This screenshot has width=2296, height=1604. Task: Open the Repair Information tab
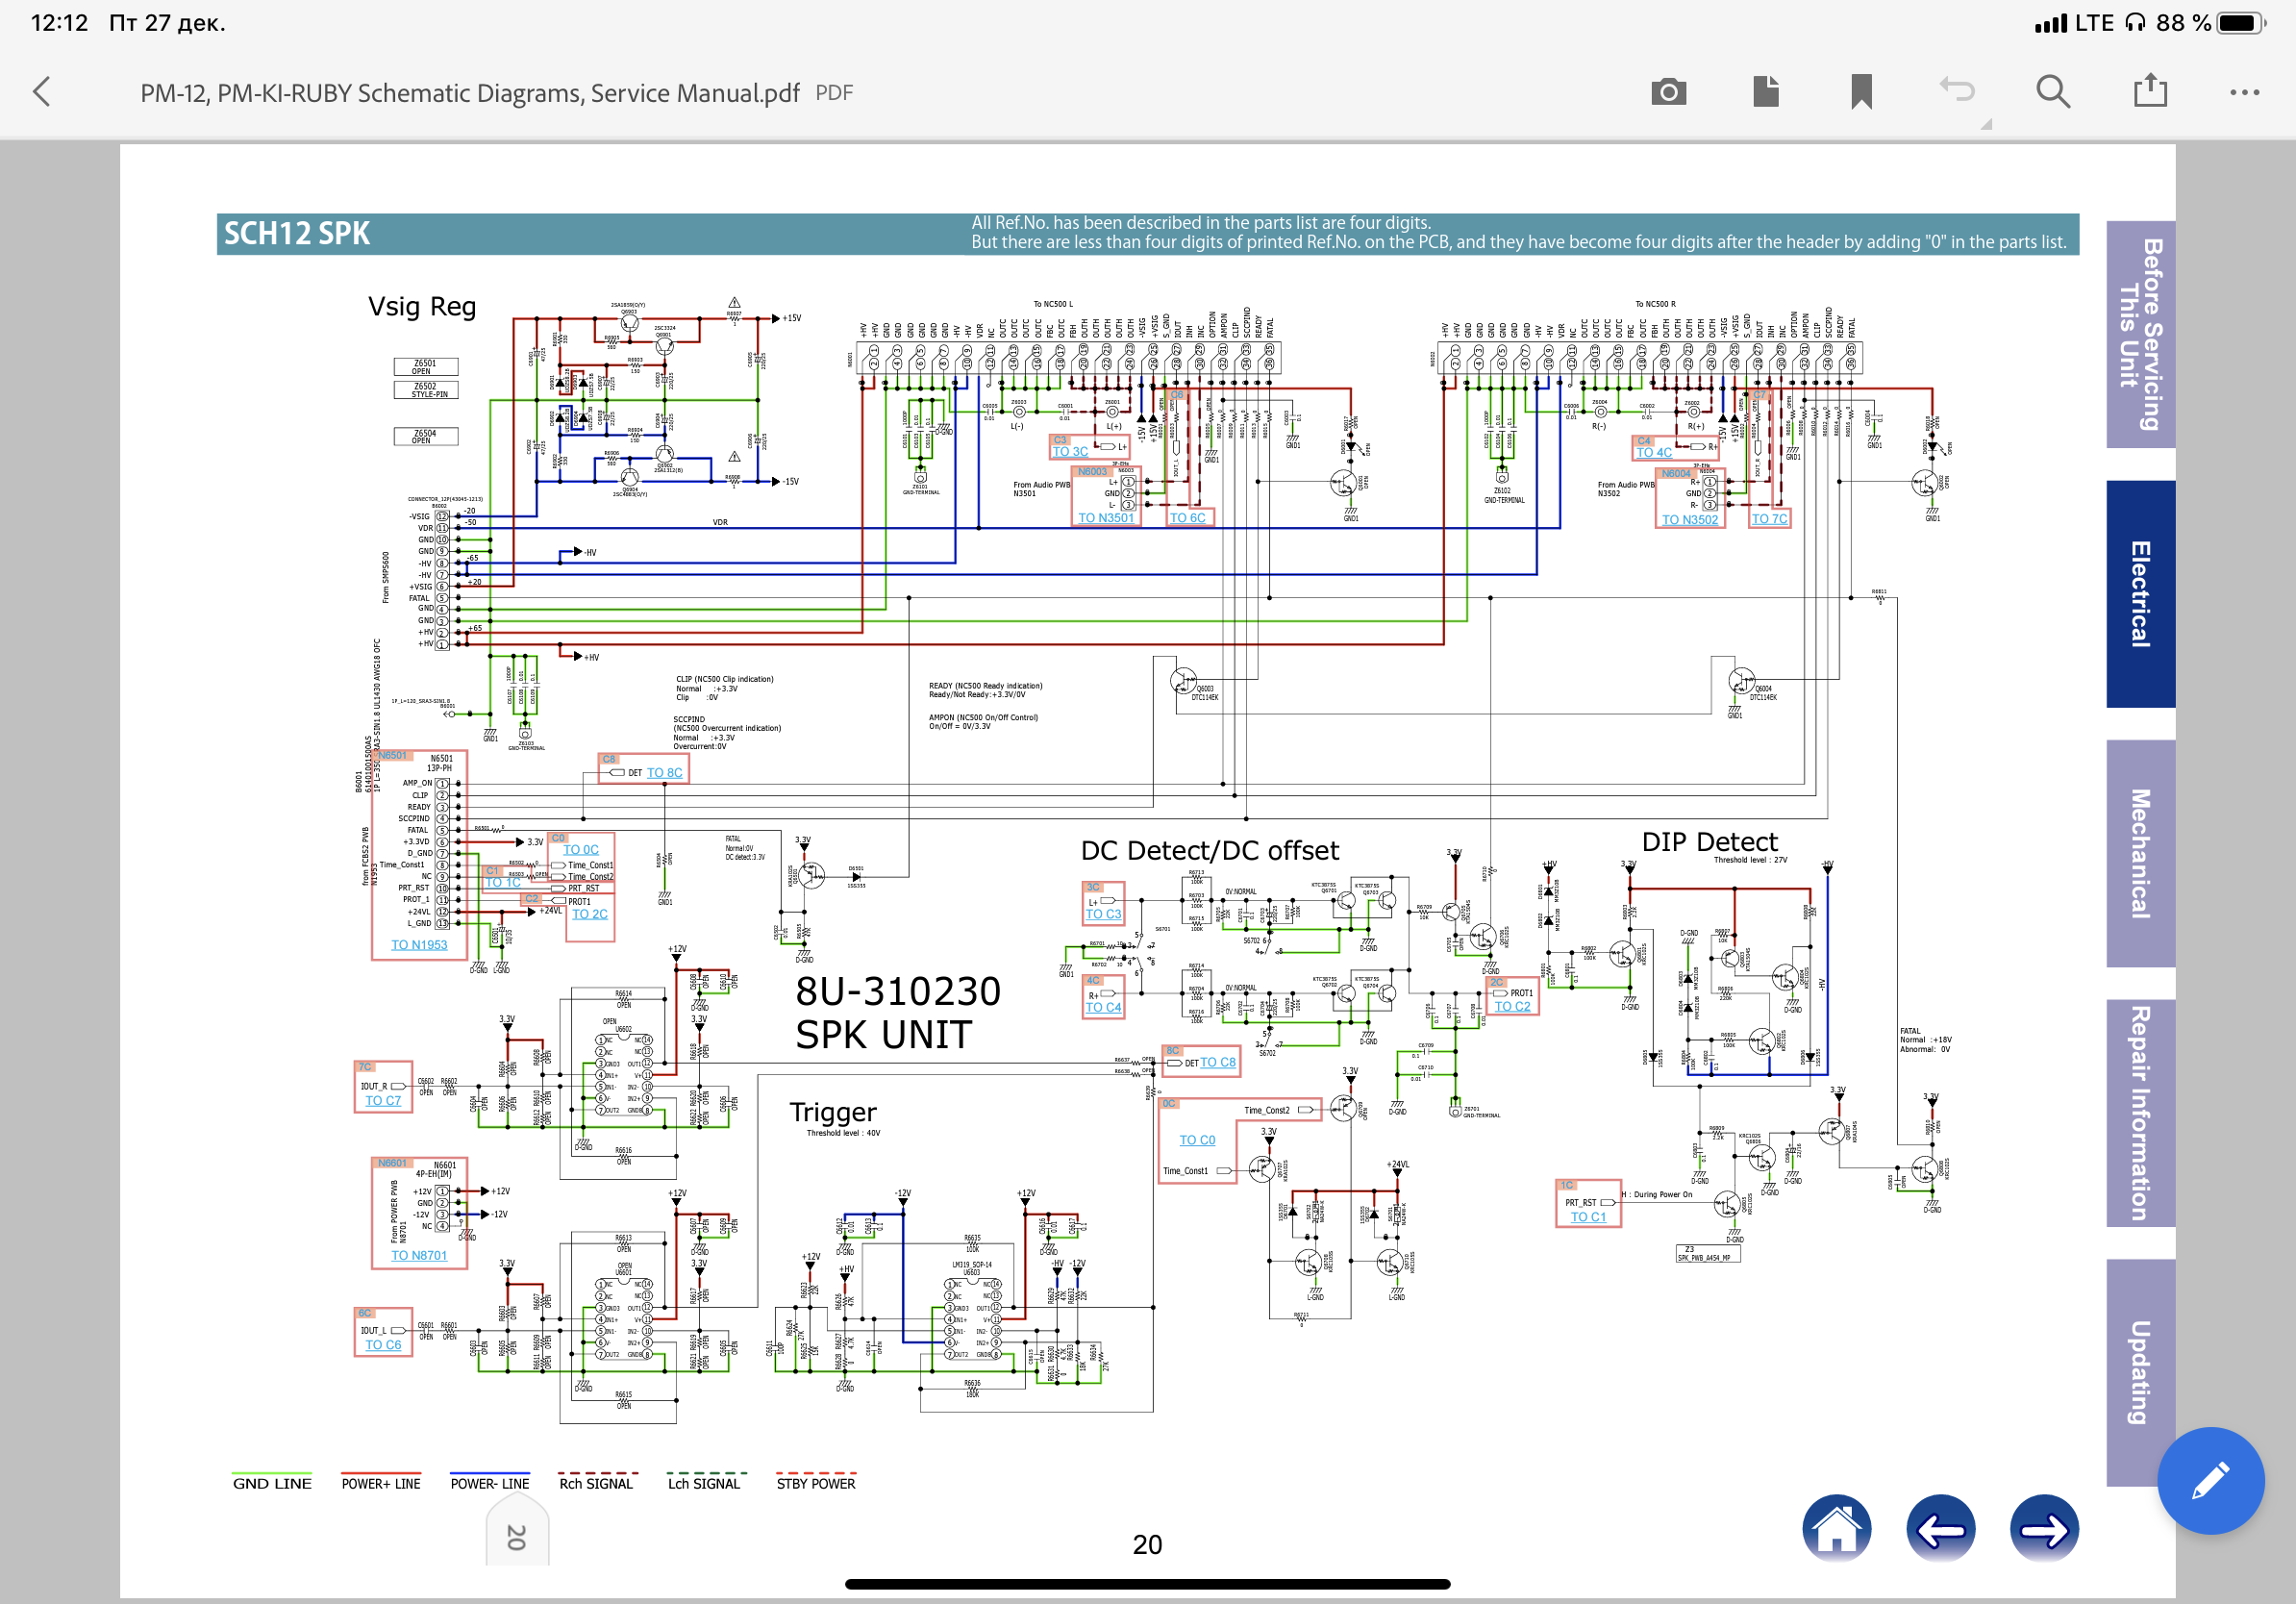[x=2140, y=1113]
